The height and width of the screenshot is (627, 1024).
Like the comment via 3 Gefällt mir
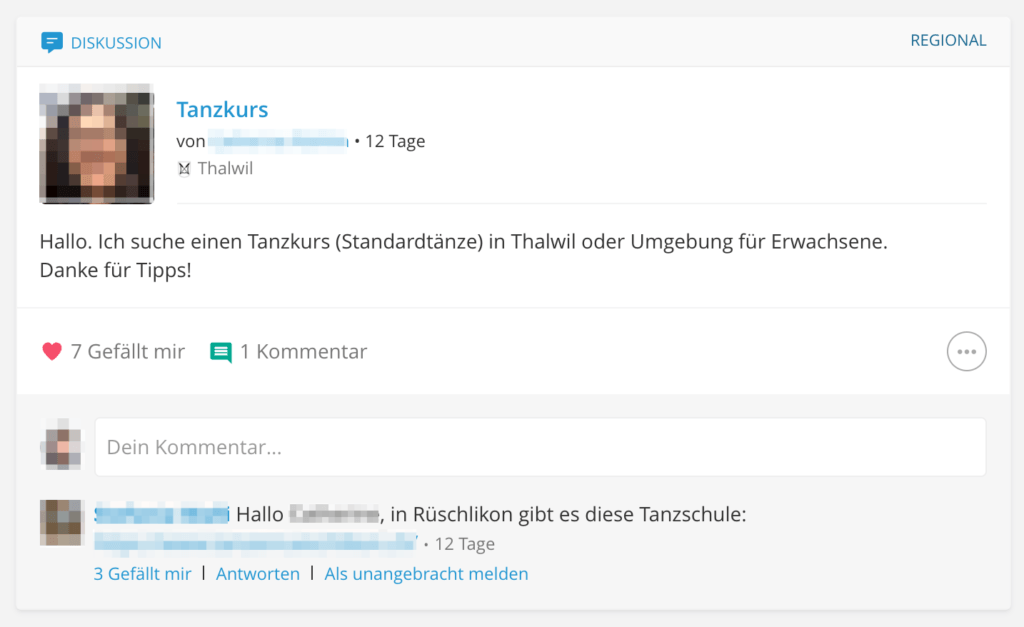coord(142,573)
